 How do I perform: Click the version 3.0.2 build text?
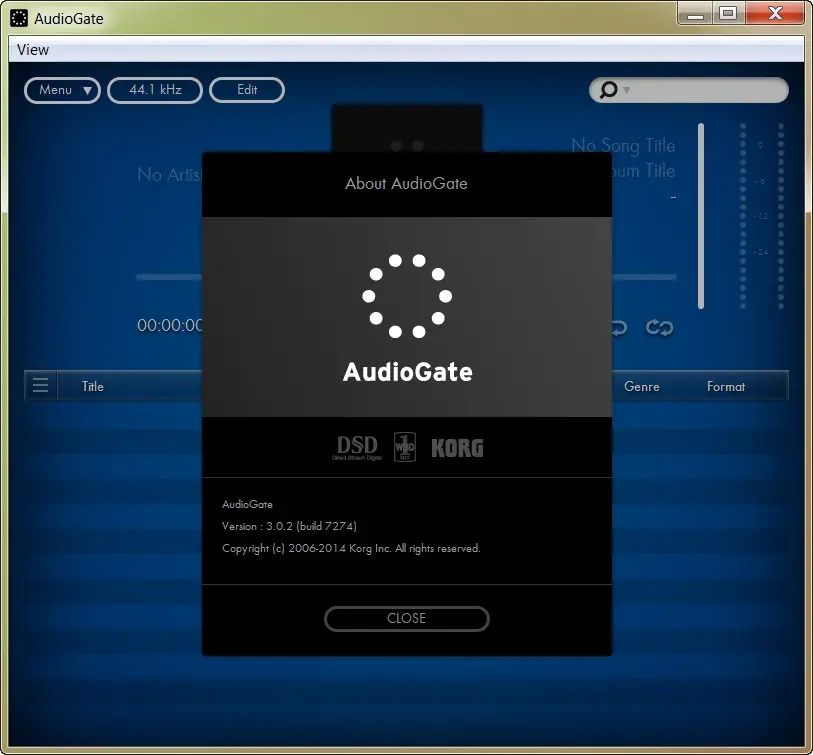289,526
